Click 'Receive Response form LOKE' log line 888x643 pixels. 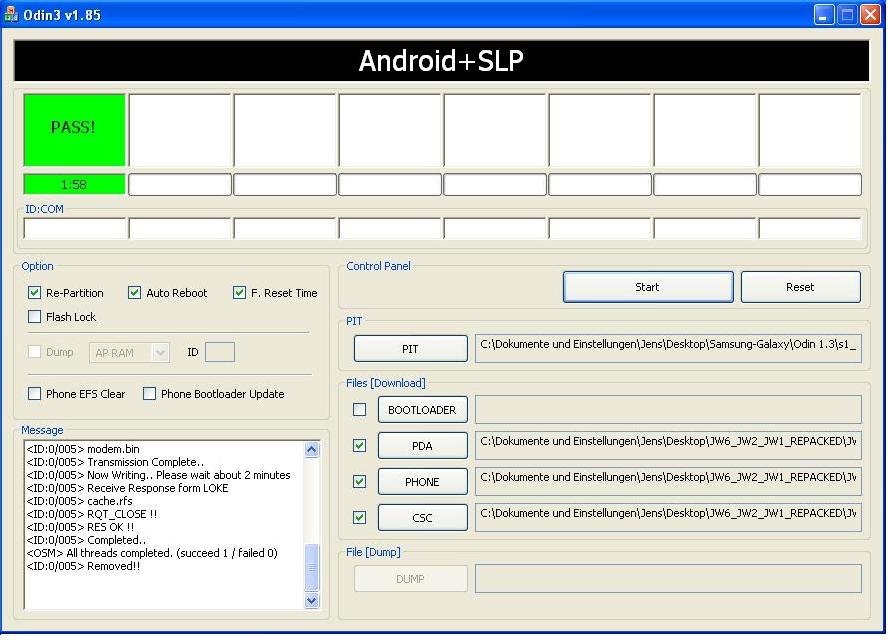pyautogui.click(x=127, y=488)
